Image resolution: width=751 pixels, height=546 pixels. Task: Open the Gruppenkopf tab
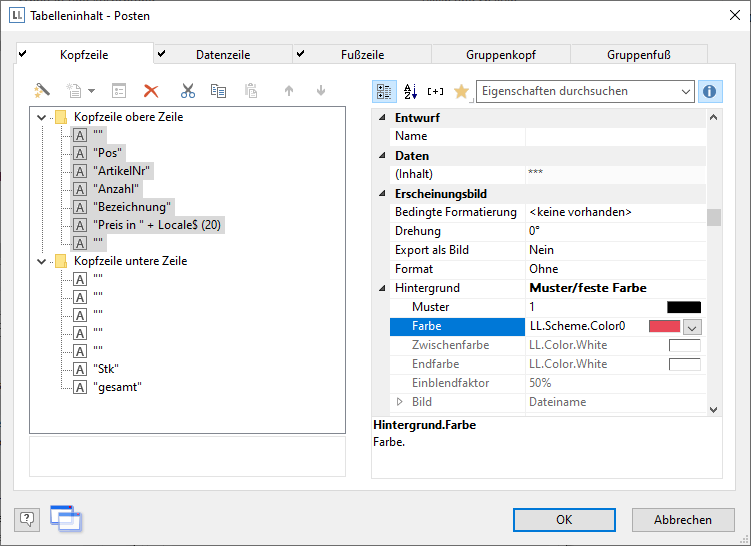coord(500,55)
